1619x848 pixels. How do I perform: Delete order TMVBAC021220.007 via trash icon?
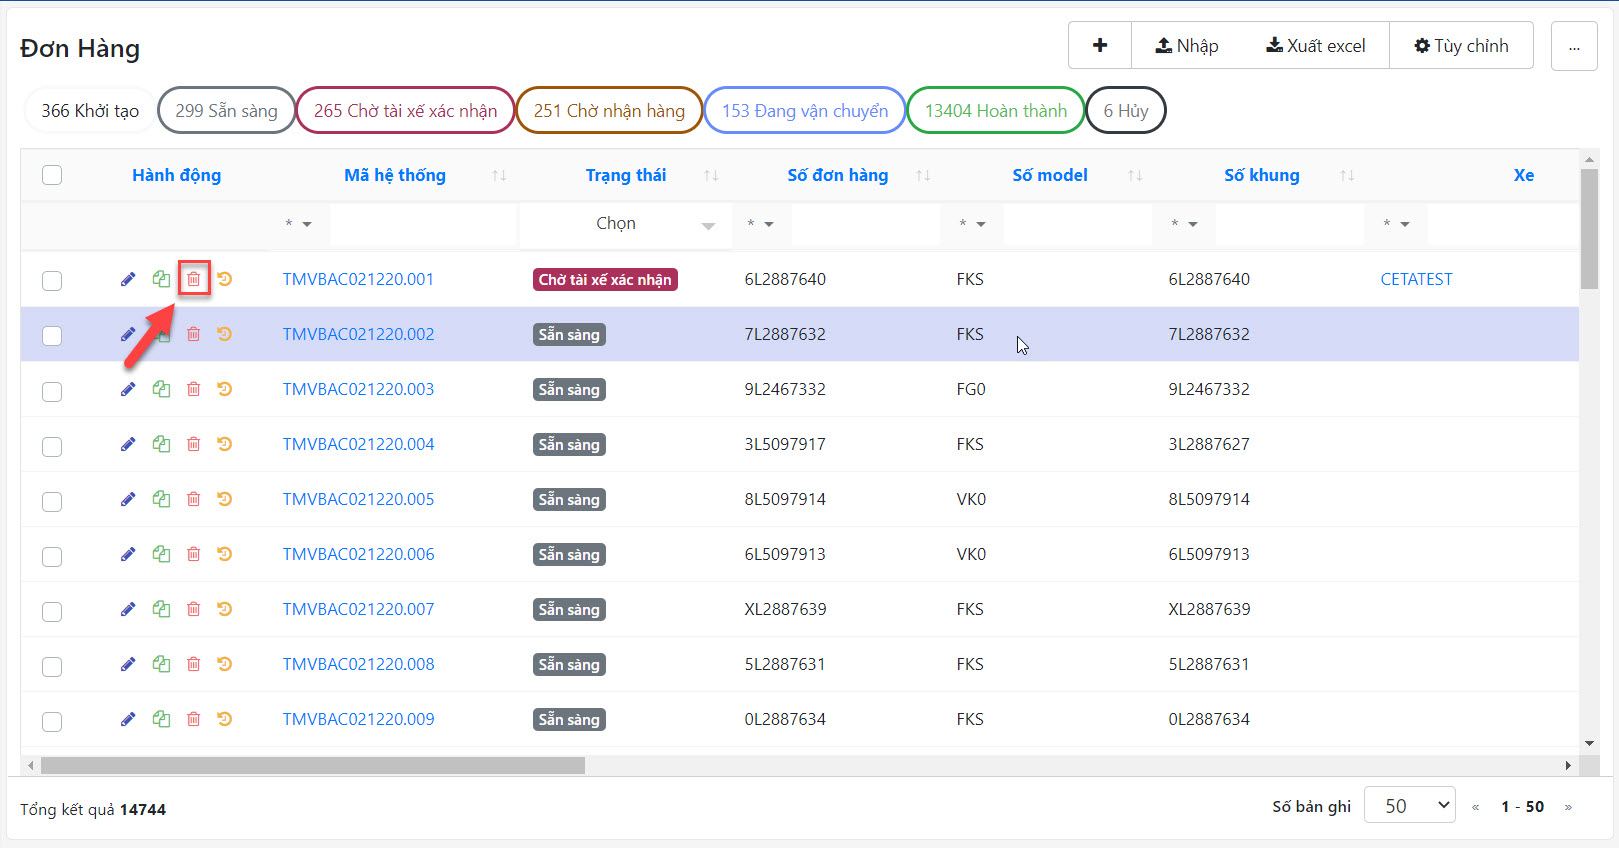point(194,609)
